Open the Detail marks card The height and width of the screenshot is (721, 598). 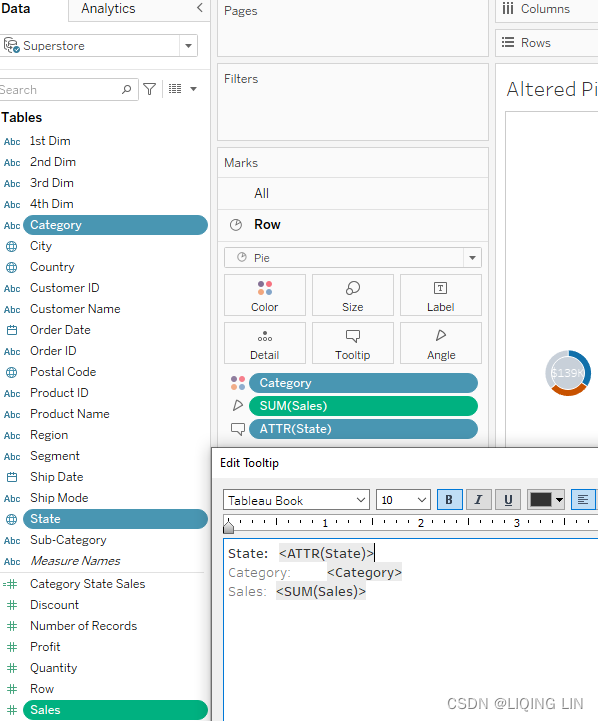(x=265, y=343)
